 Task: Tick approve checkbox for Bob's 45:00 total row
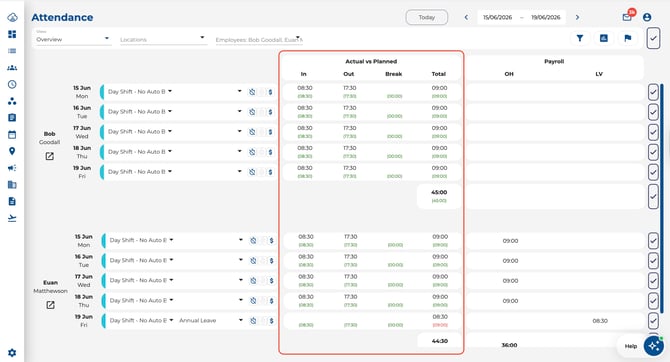pyautogui.click(x=653, y=197)
